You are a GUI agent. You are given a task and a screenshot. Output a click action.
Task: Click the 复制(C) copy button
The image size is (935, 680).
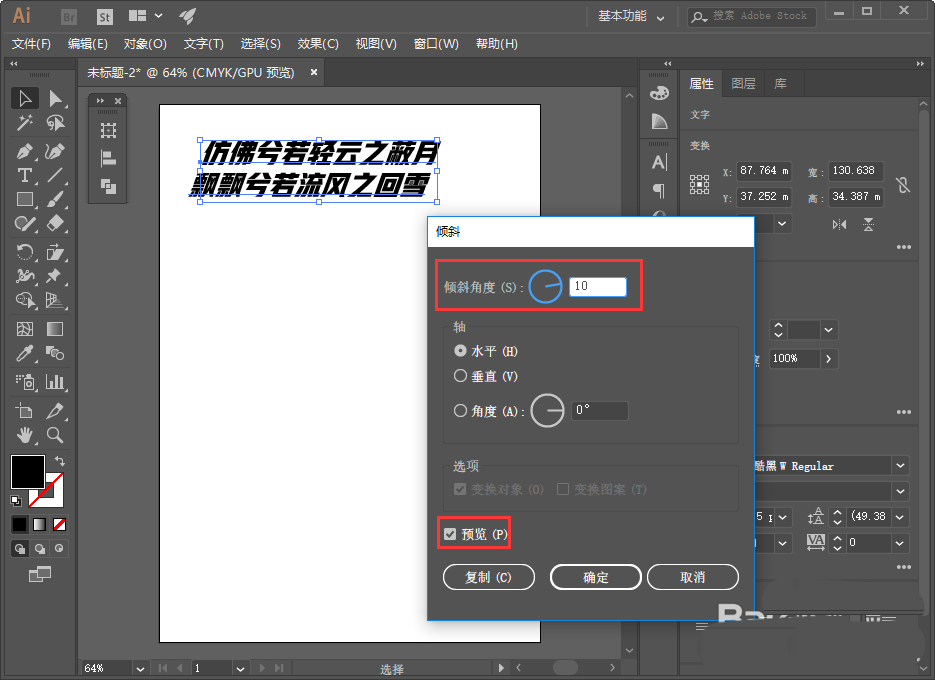click(488, 577)
